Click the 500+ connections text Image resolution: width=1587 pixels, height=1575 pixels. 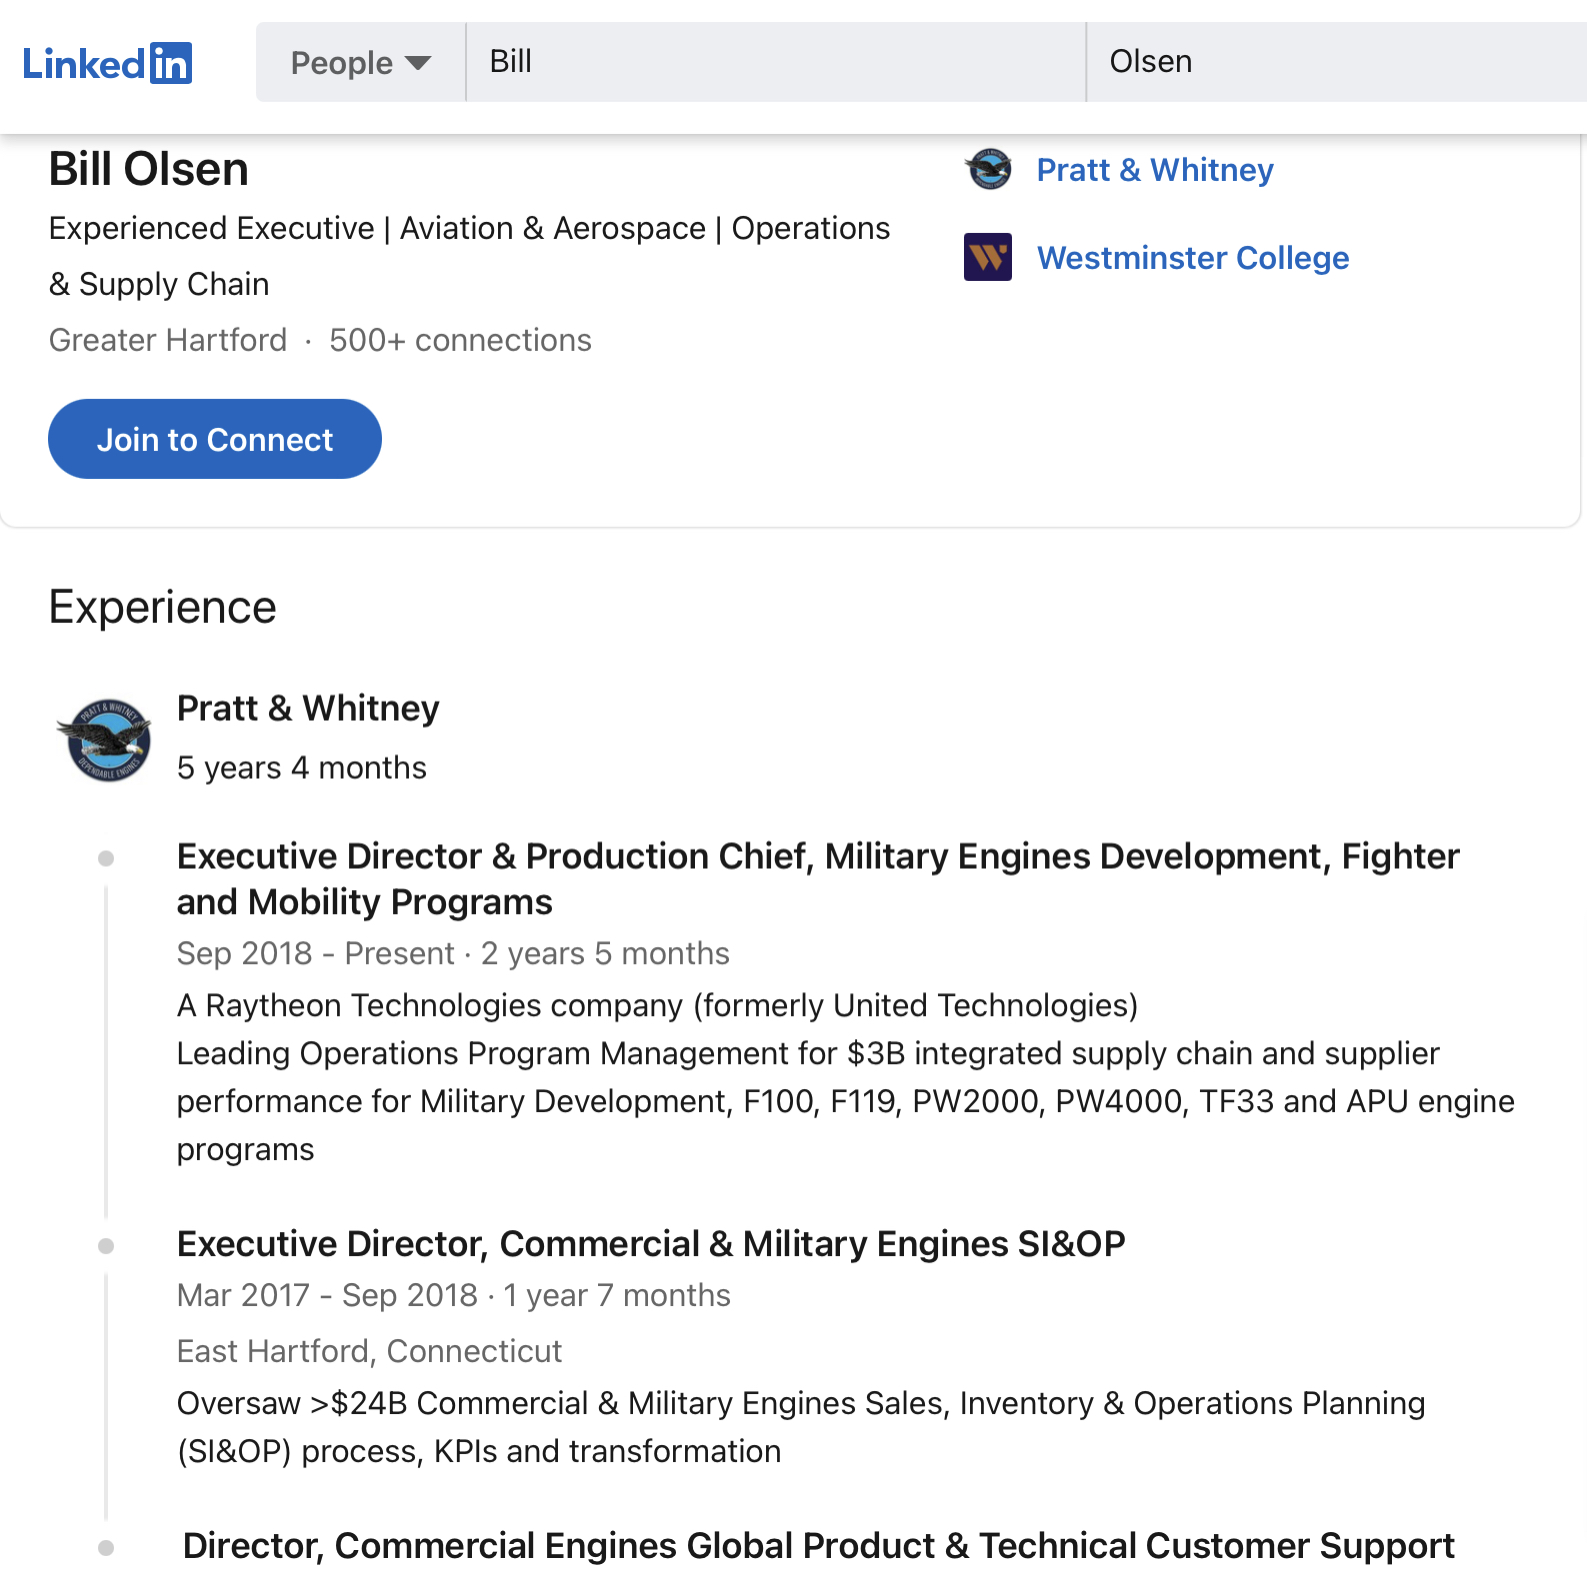pos(460,340)
